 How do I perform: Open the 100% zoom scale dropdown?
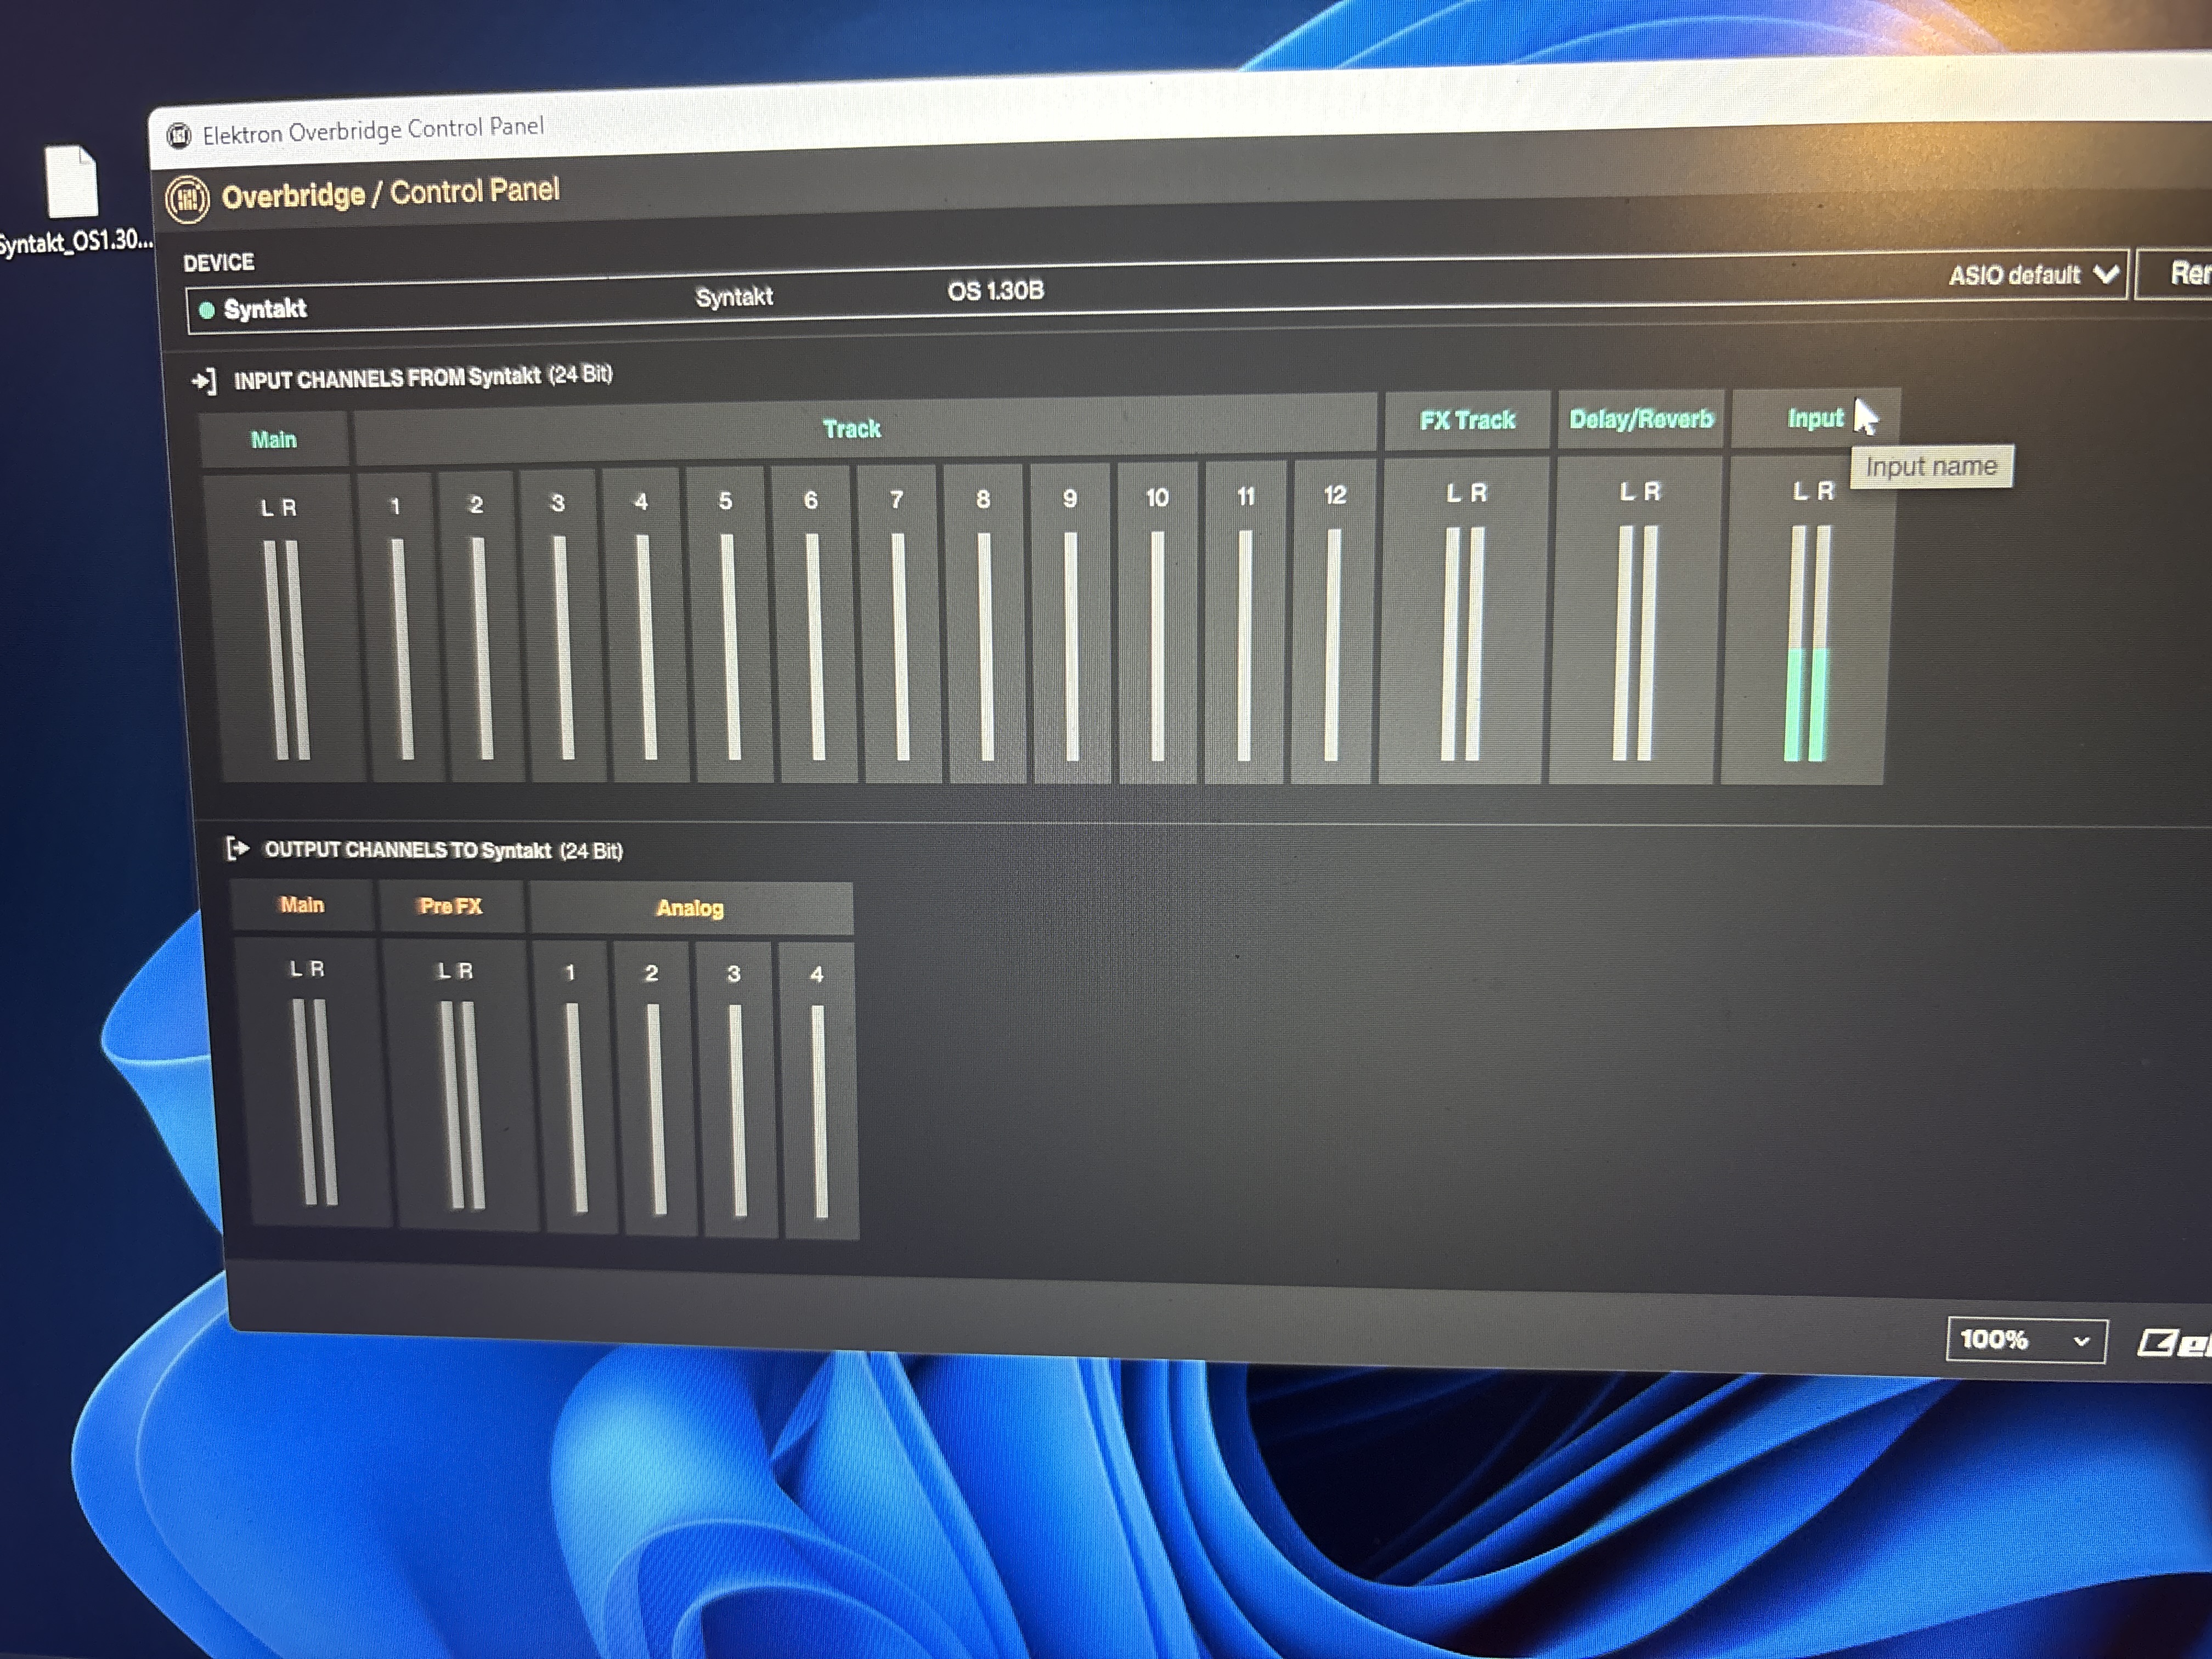(x=2026, y=1339)
